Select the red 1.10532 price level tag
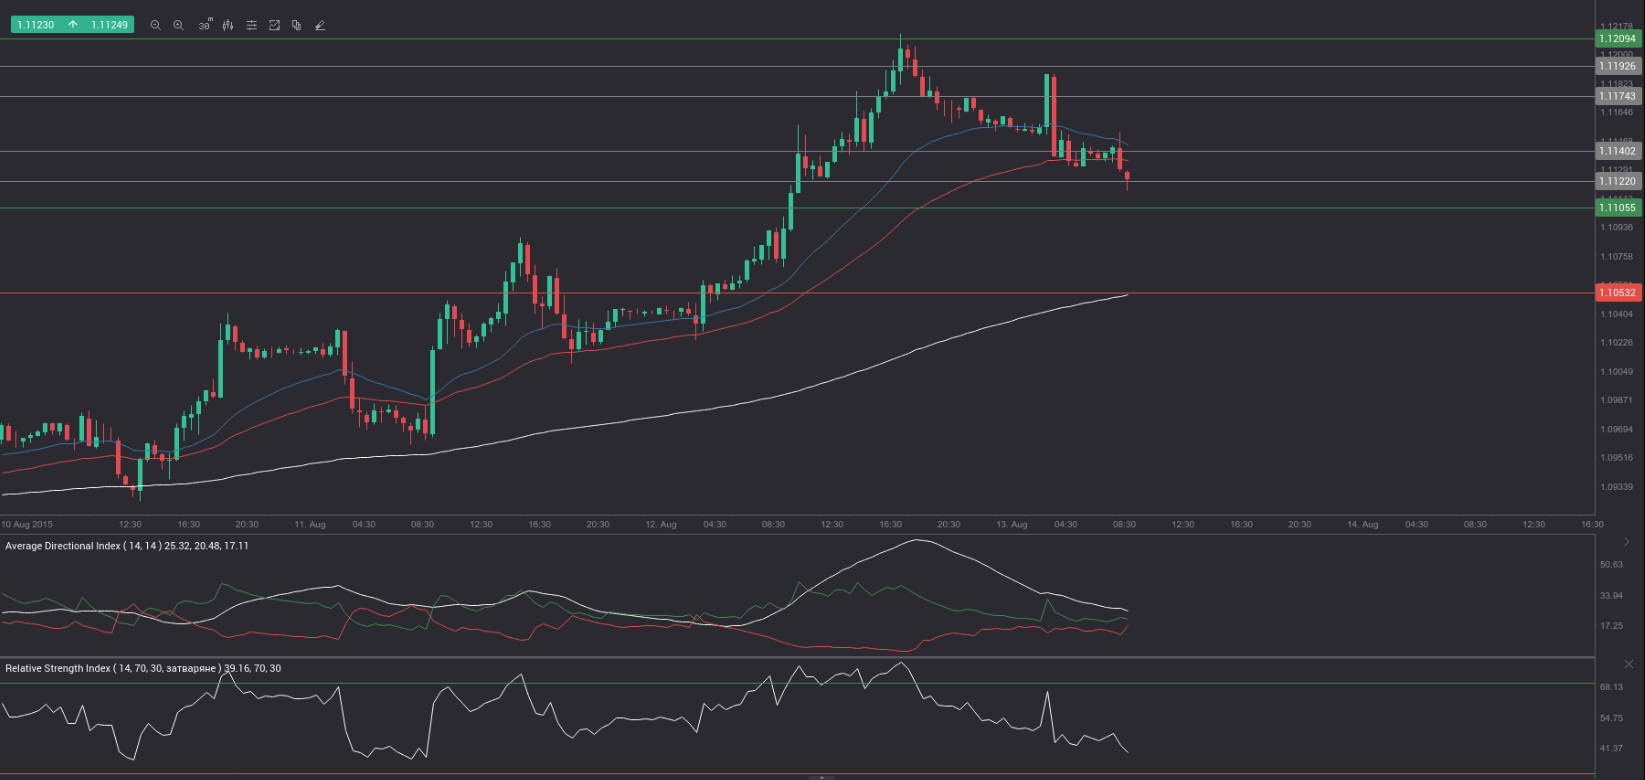Viewport: 1645px width, 780px height. click(1616, 293)
